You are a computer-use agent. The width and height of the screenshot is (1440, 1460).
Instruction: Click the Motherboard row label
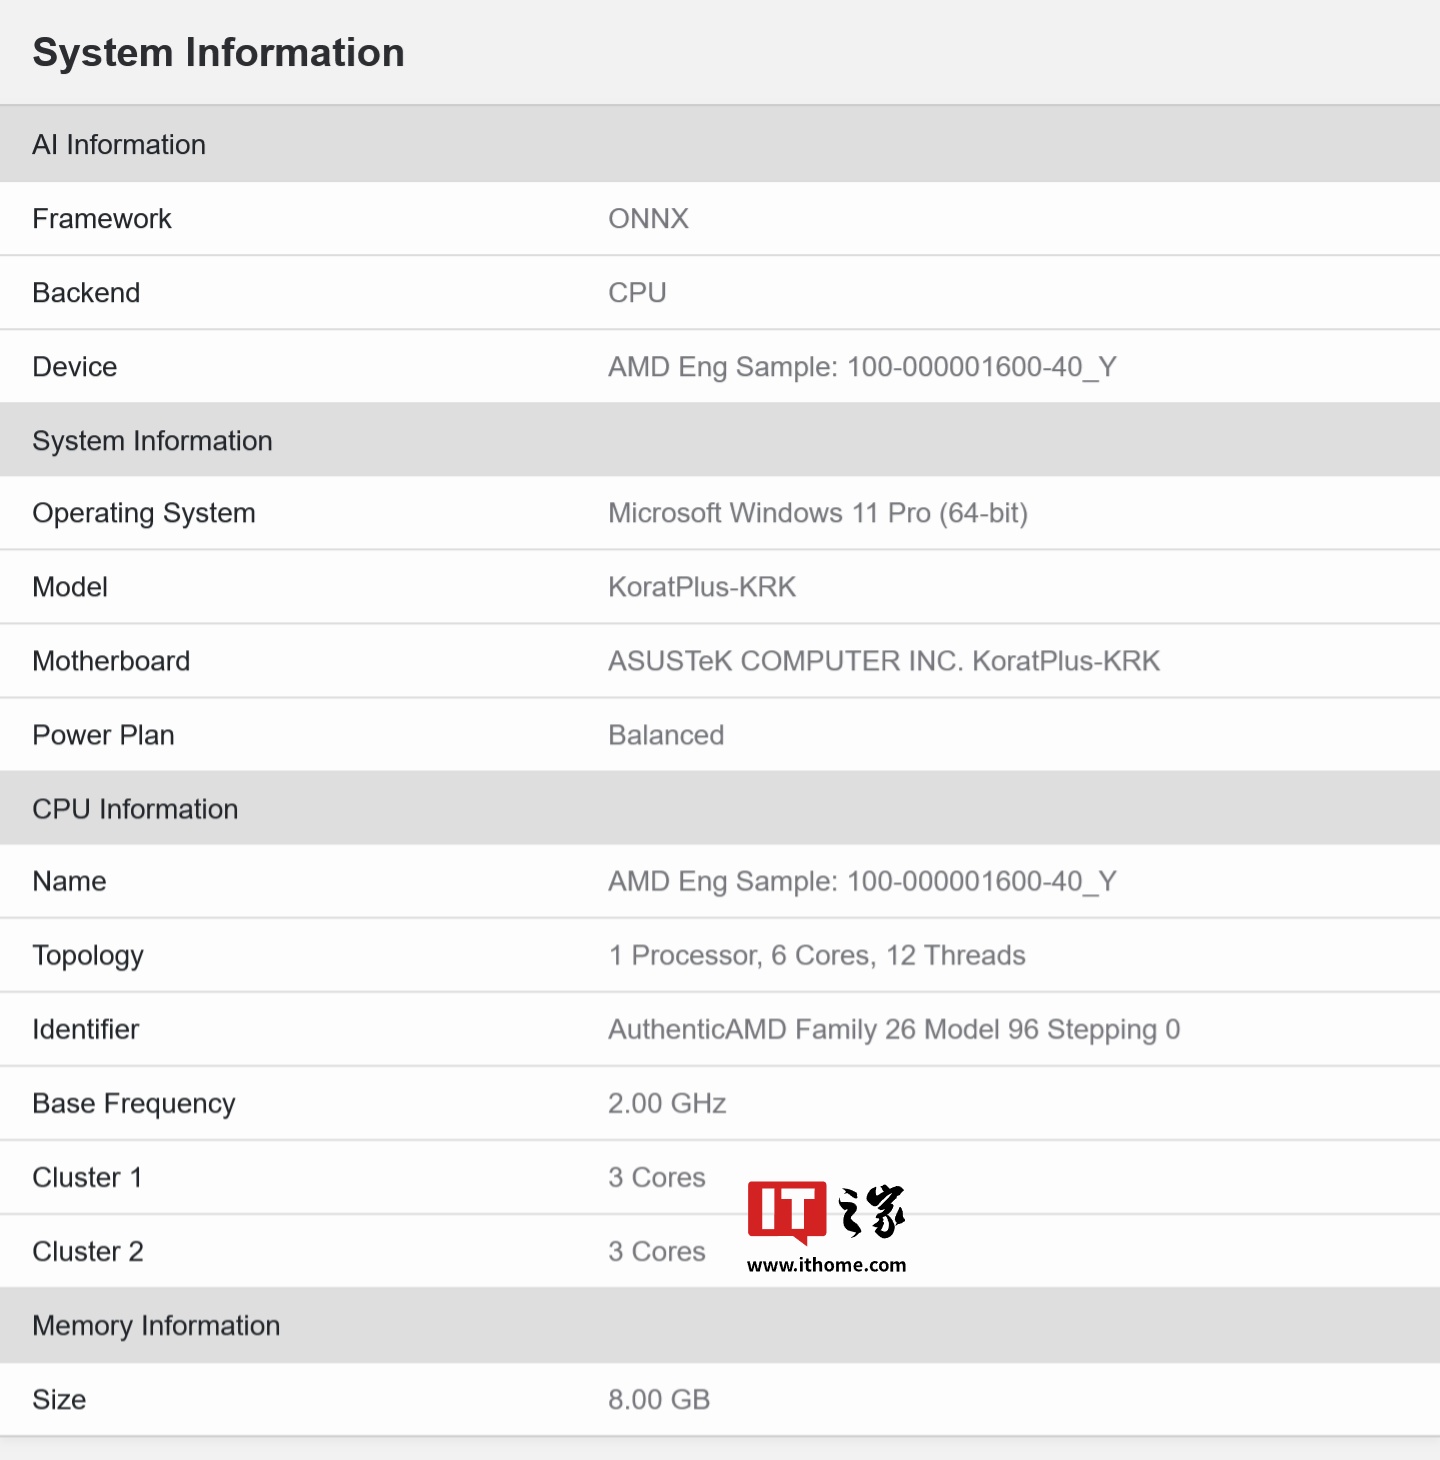111,661
